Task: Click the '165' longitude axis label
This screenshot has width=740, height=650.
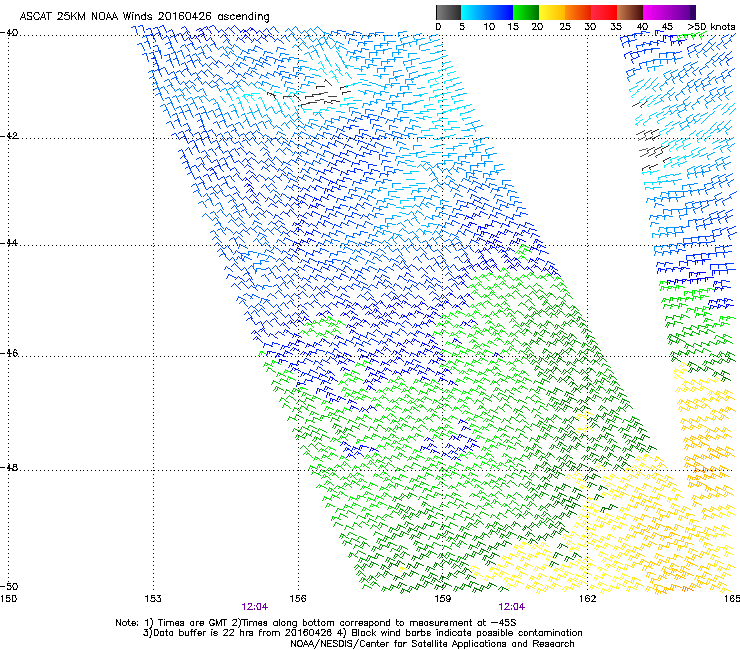Action: point(732,599)
